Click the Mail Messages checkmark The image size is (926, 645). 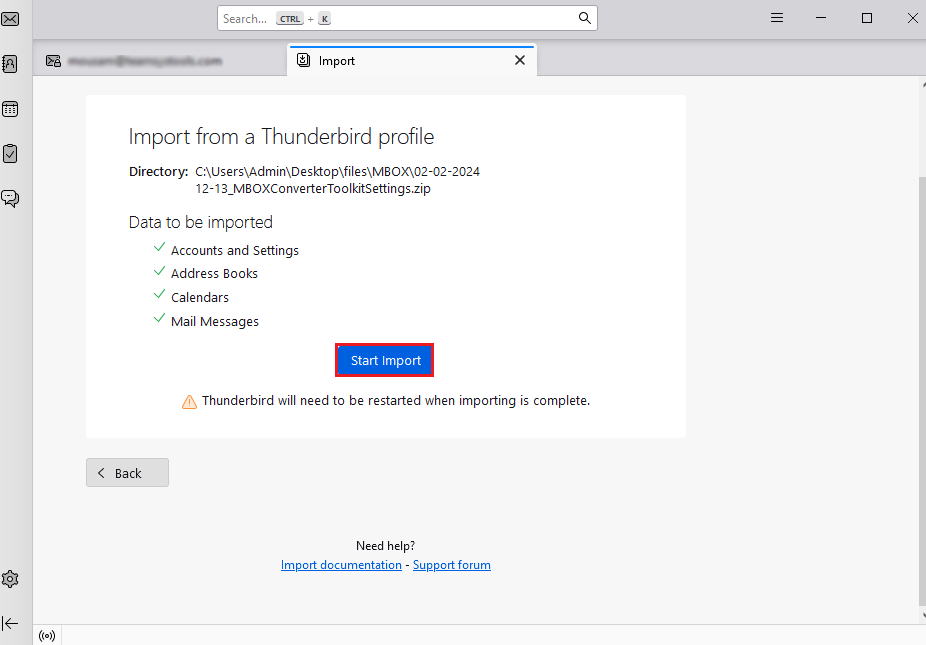pos(159,318)
